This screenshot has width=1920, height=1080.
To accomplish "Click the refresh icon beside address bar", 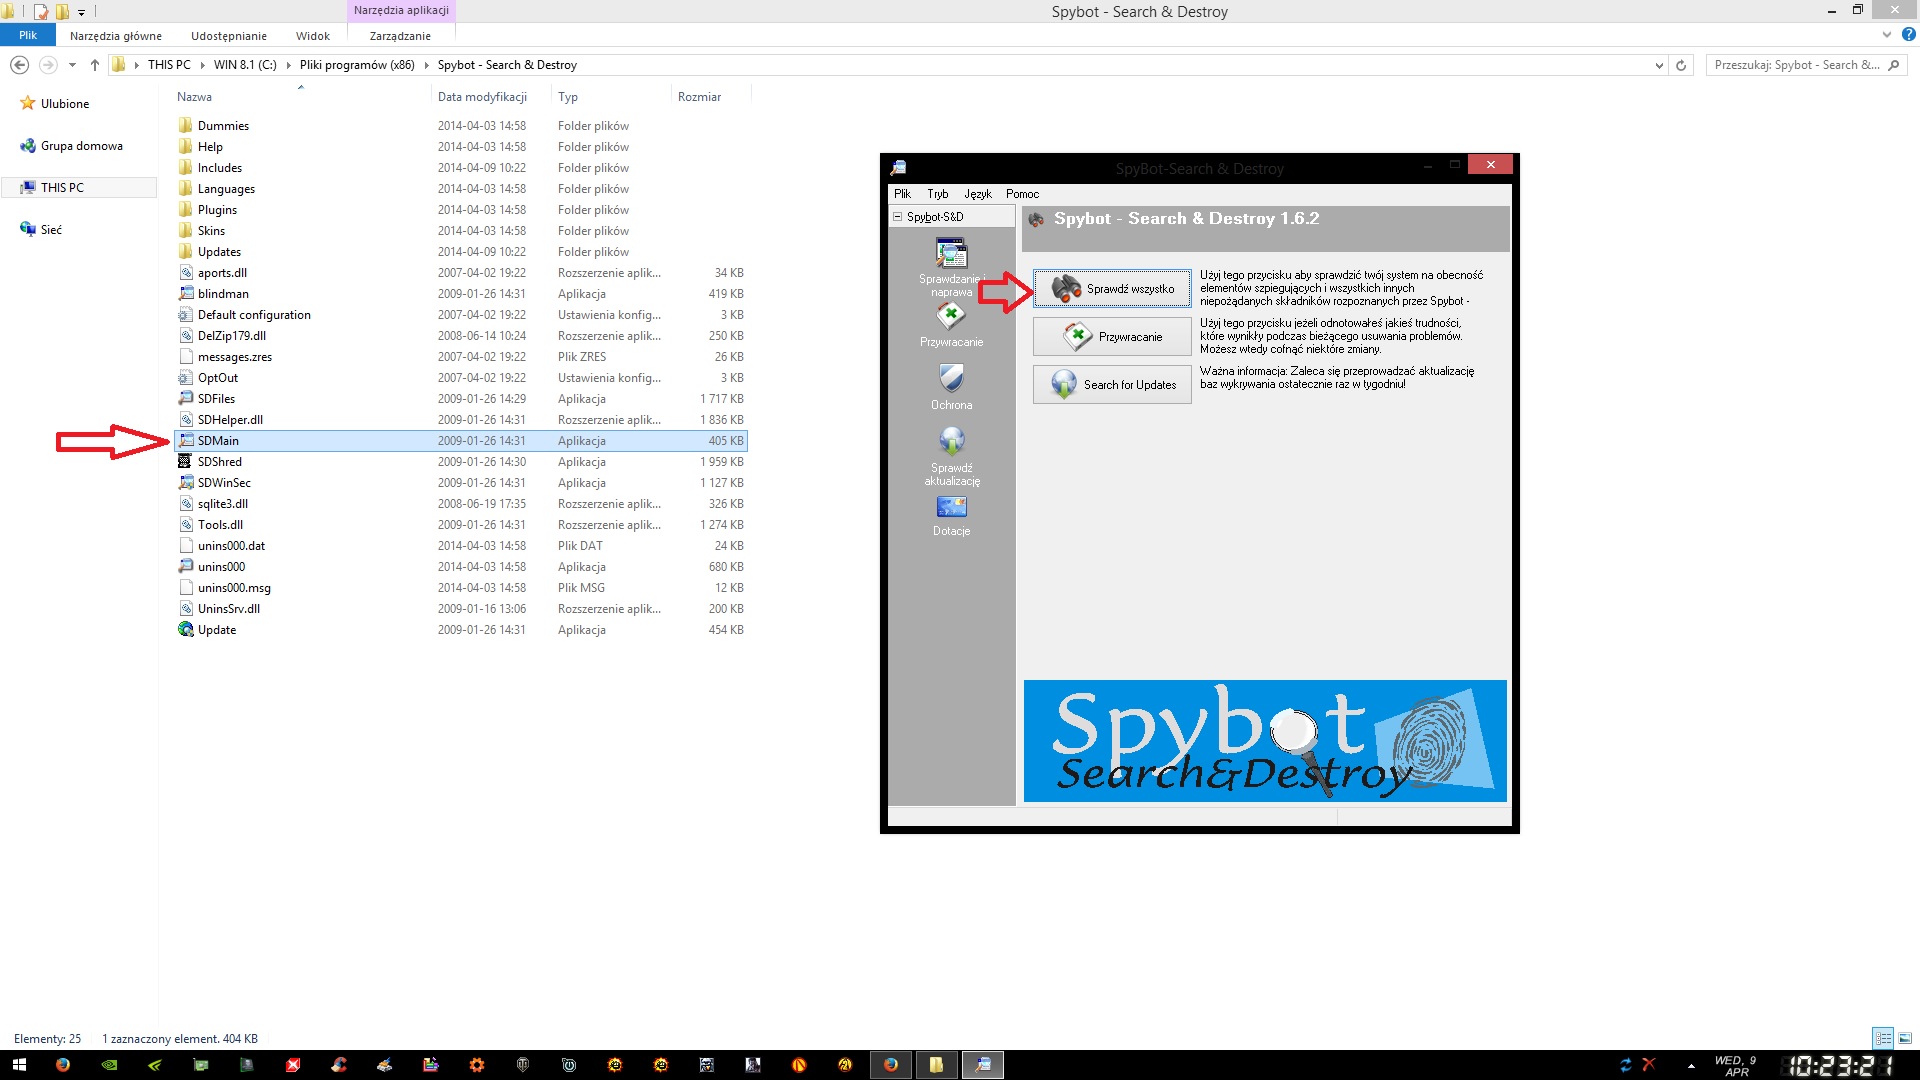I will (x=1681, y=65).
